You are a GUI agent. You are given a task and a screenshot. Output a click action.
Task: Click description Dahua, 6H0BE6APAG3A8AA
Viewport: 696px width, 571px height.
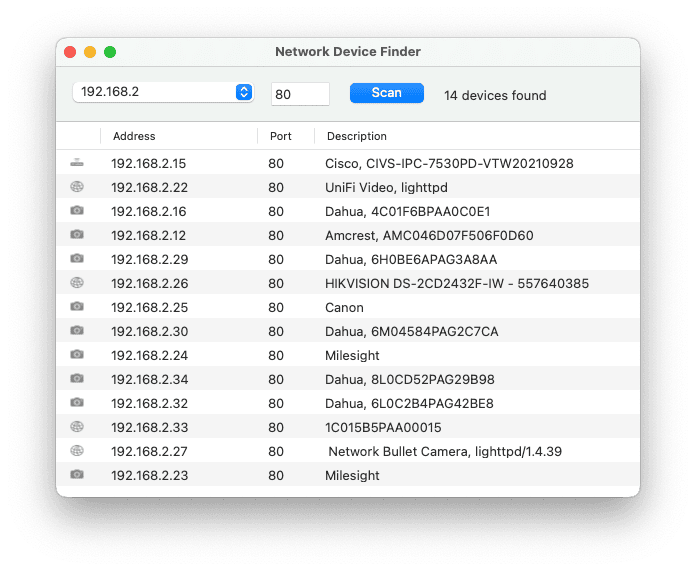tap(411, 260)
